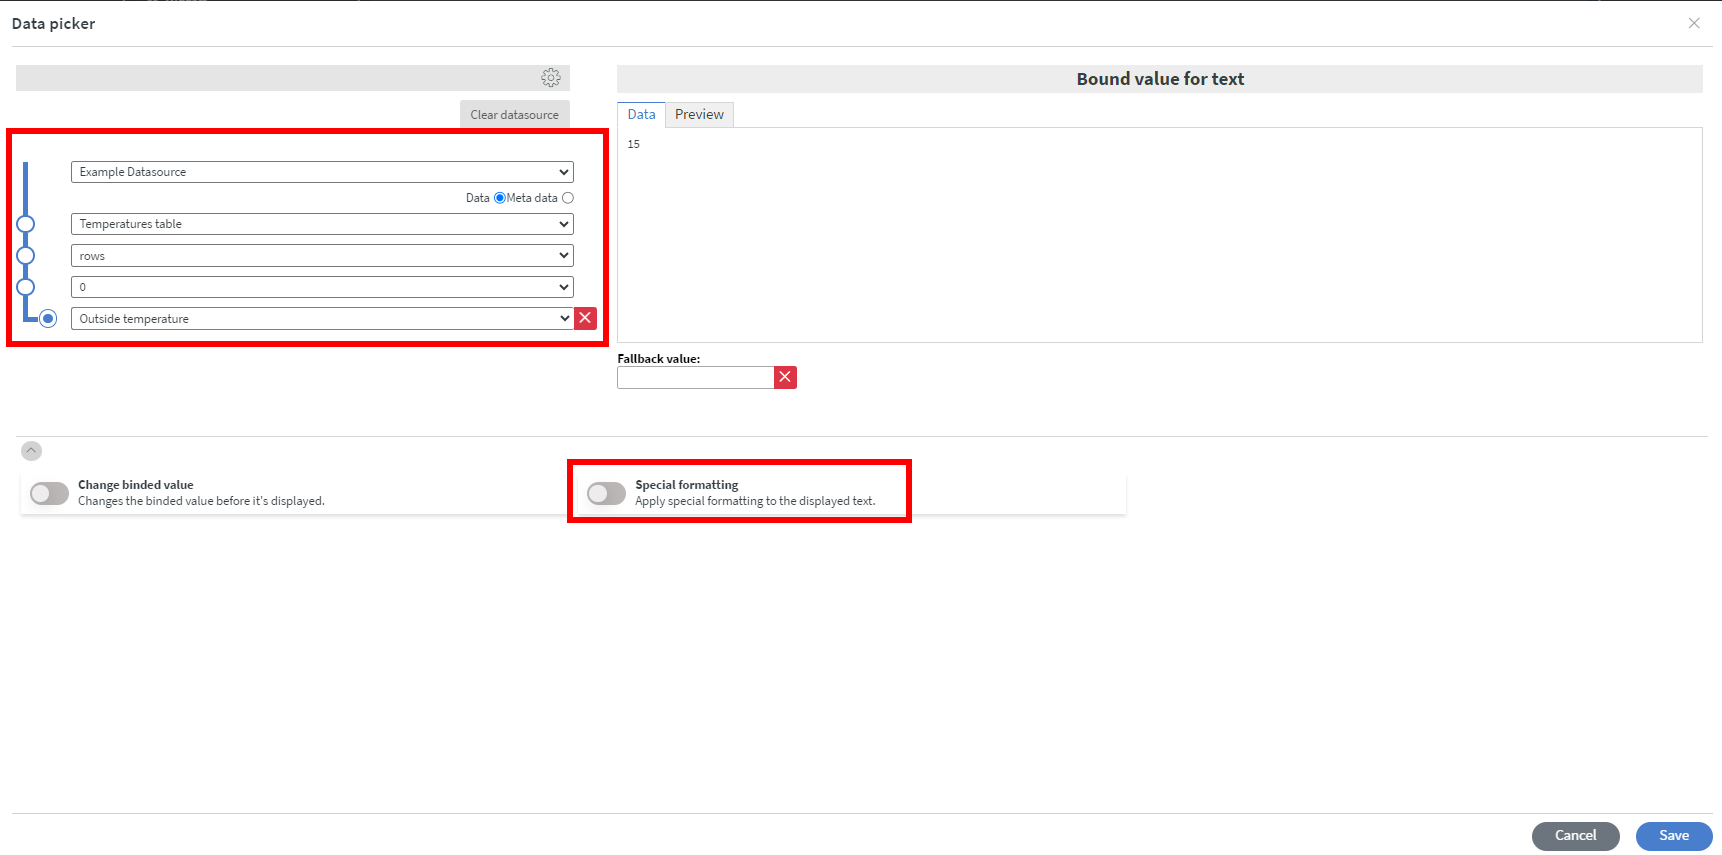This screenshot has width=1722, height=855.
Task: Enable the Special formatting switch
Action: 606,493
